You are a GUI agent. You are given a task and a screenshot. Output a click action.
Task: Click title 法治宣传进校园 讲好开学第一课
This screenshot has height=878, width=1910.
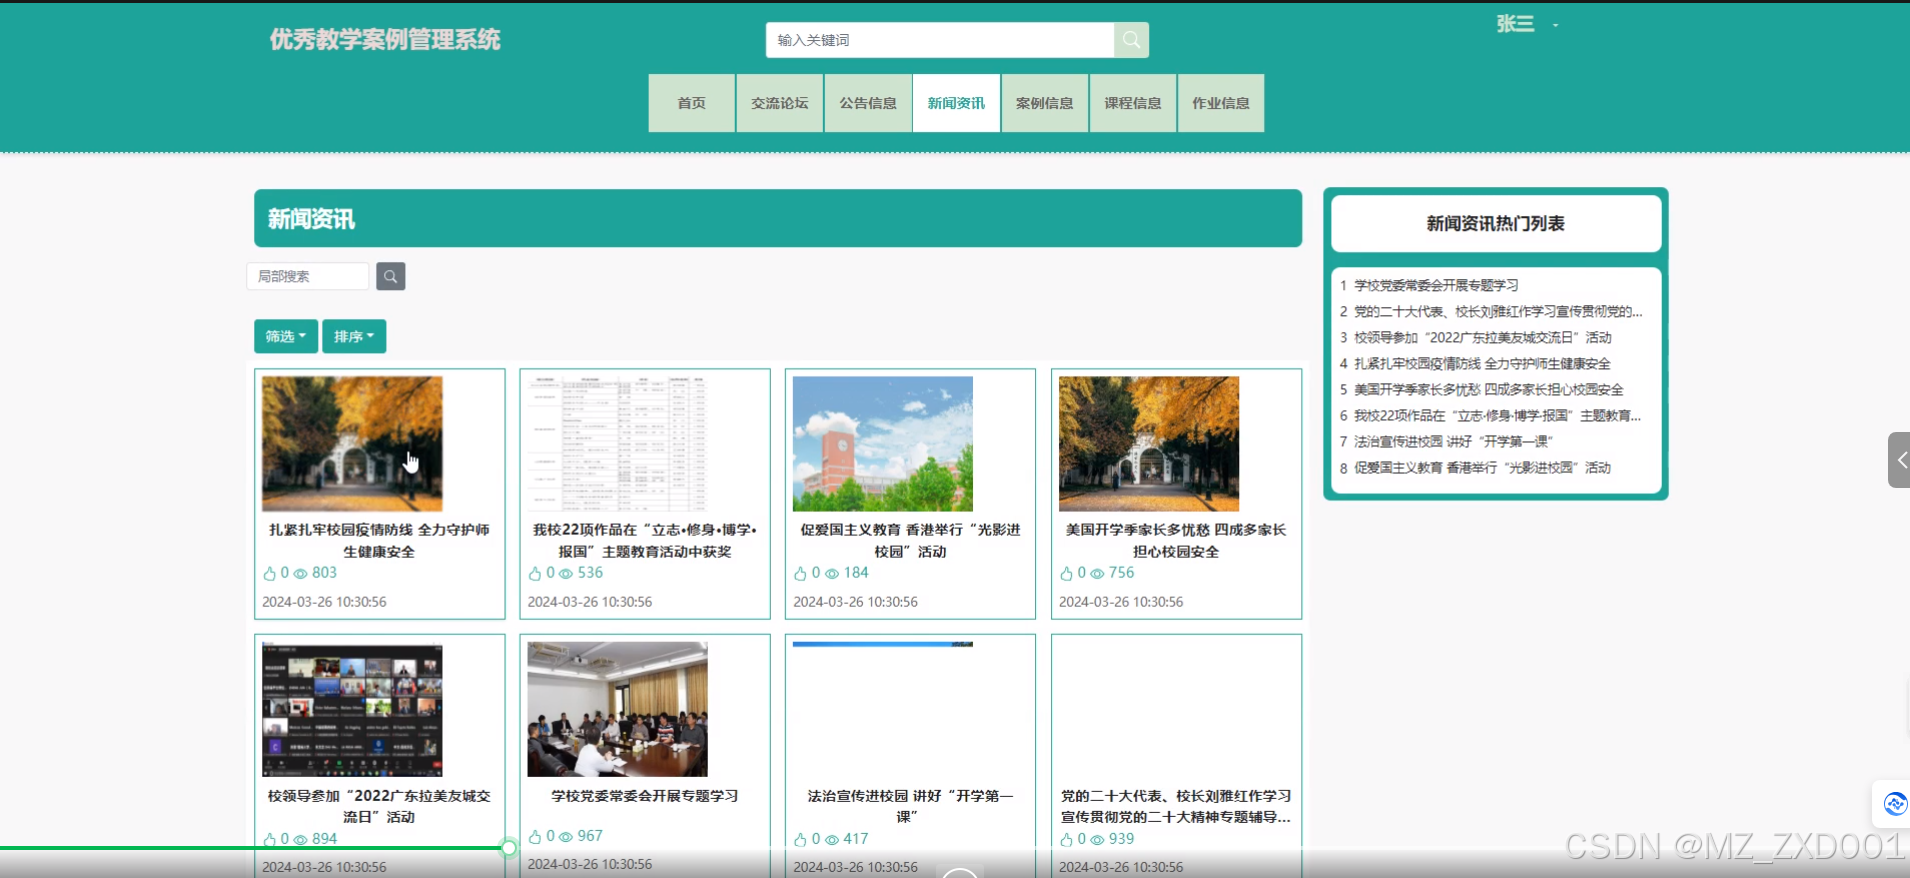[x=910, y=806]
